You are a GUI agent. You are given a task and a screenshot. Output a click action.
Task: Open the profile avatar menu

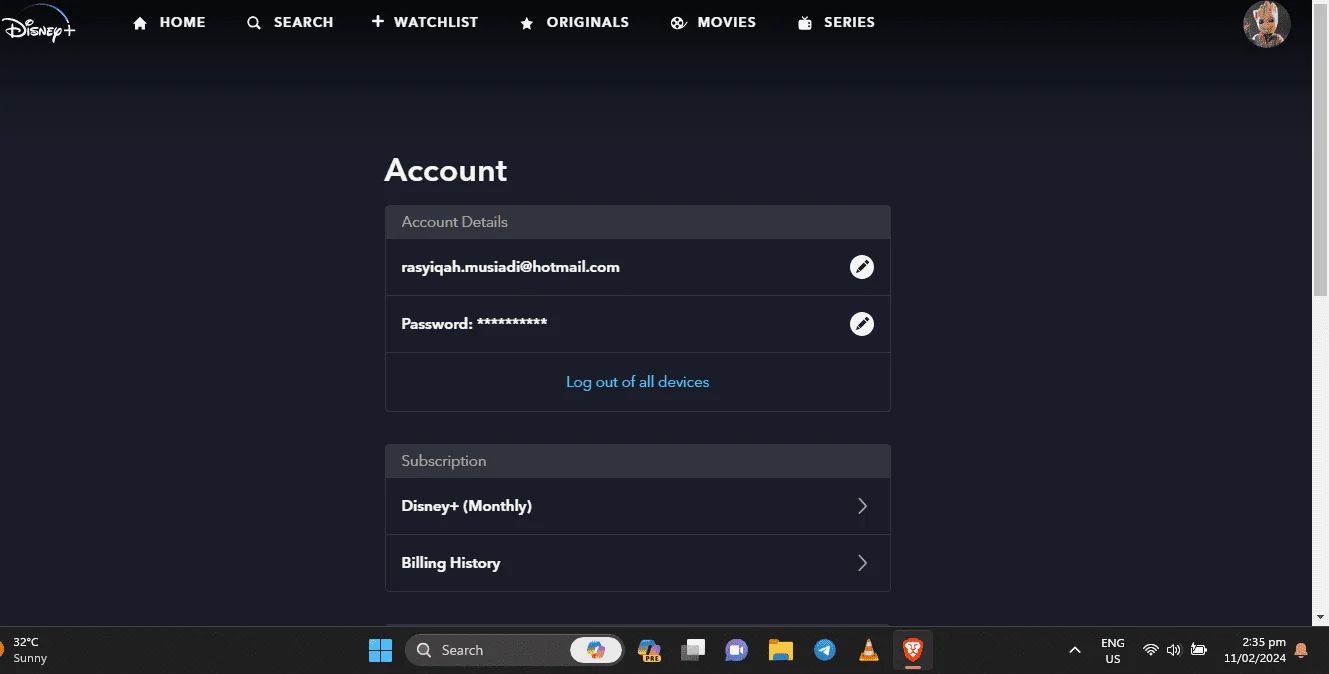pyautogui.click(x=1266, y=24)
